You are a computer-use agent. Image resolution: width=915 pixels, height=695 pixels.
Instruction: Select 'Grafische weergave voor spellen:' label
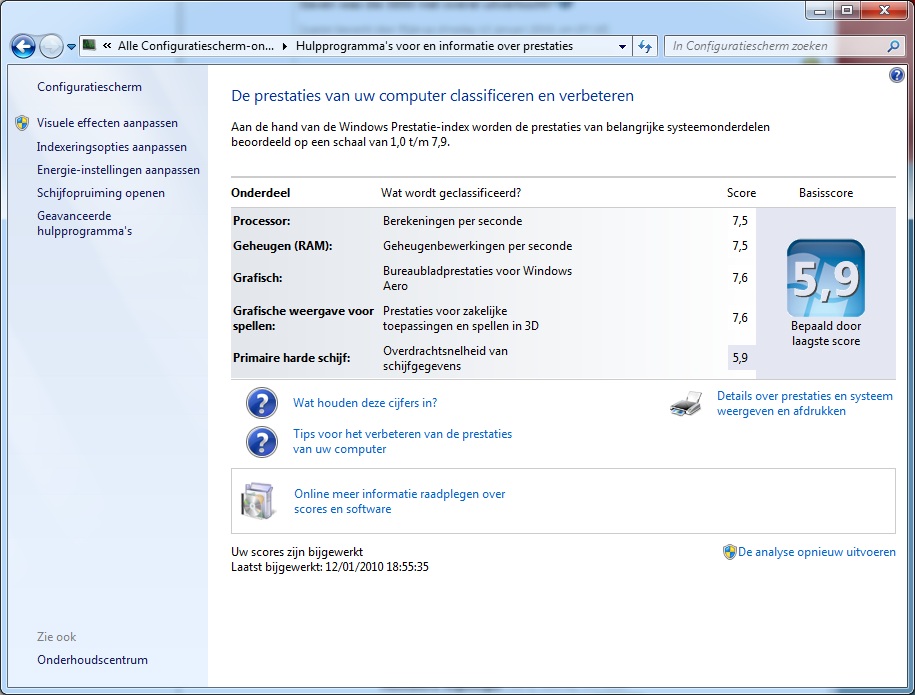(x=303, y=318)
